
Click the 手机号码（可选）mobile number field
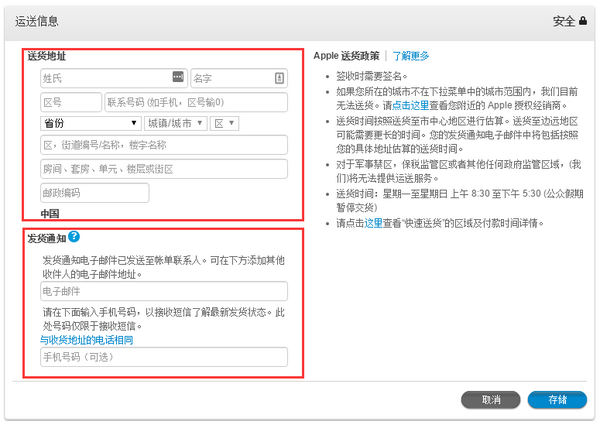pos(164,357)
